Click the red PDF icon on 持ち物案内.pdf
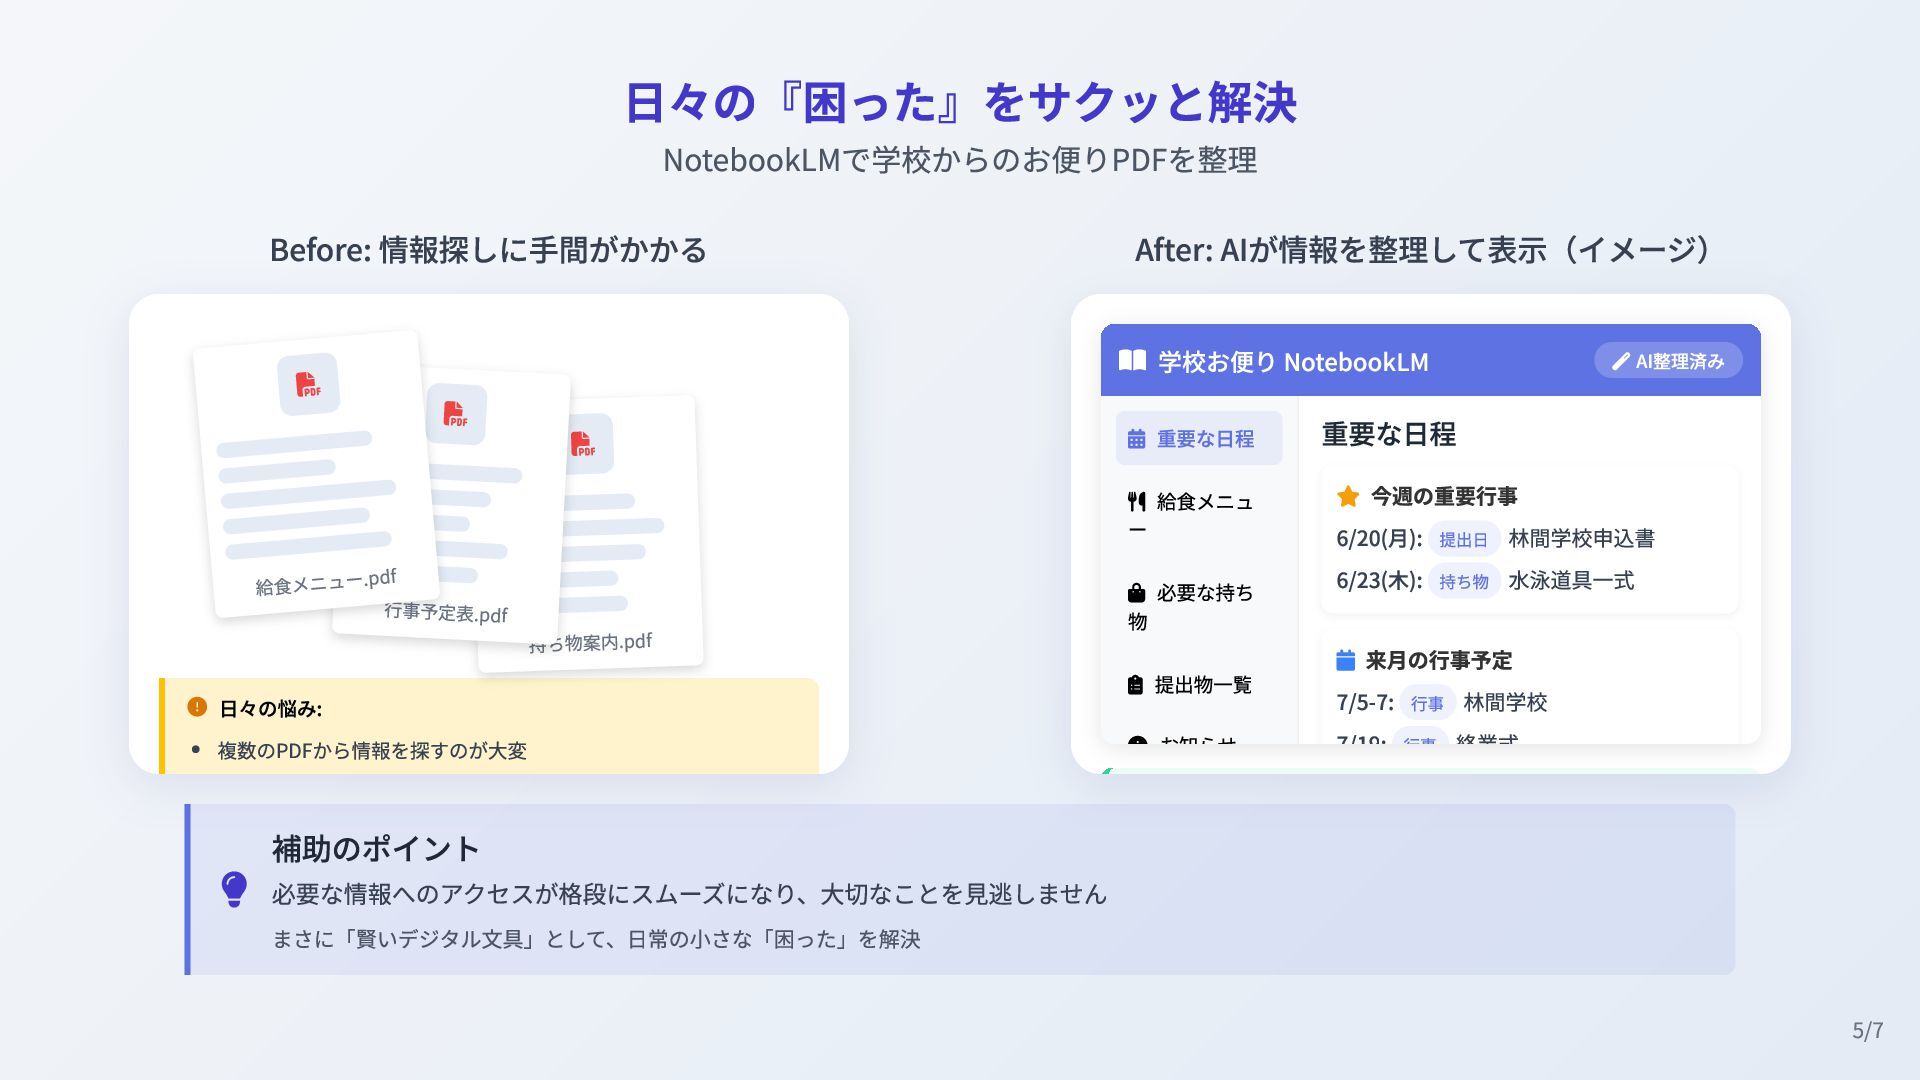 tap(582, 444)
